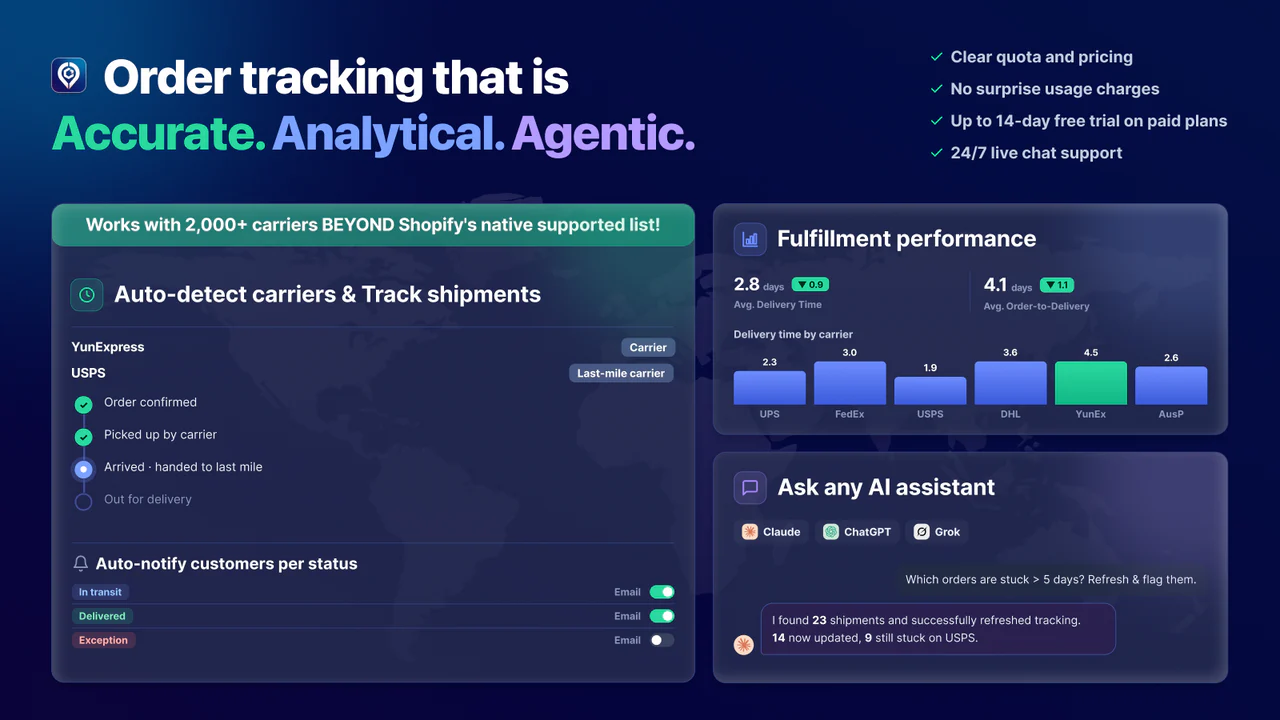Click checkmark beside Clear quota and pricing
The height and width of the screenshot is (720, 1280).
pyautogui.click(x=937, y=57)
